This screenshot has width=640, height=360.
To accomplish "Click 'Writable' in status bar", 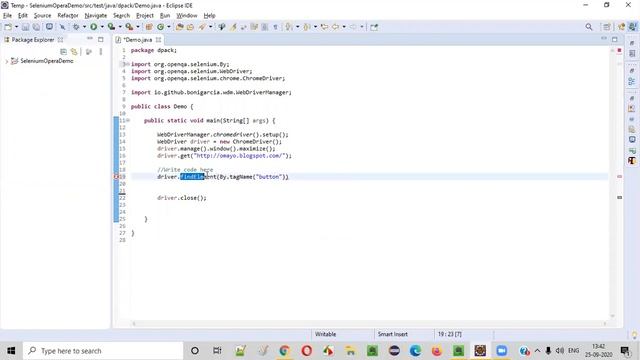I will (x=325, y=334).
